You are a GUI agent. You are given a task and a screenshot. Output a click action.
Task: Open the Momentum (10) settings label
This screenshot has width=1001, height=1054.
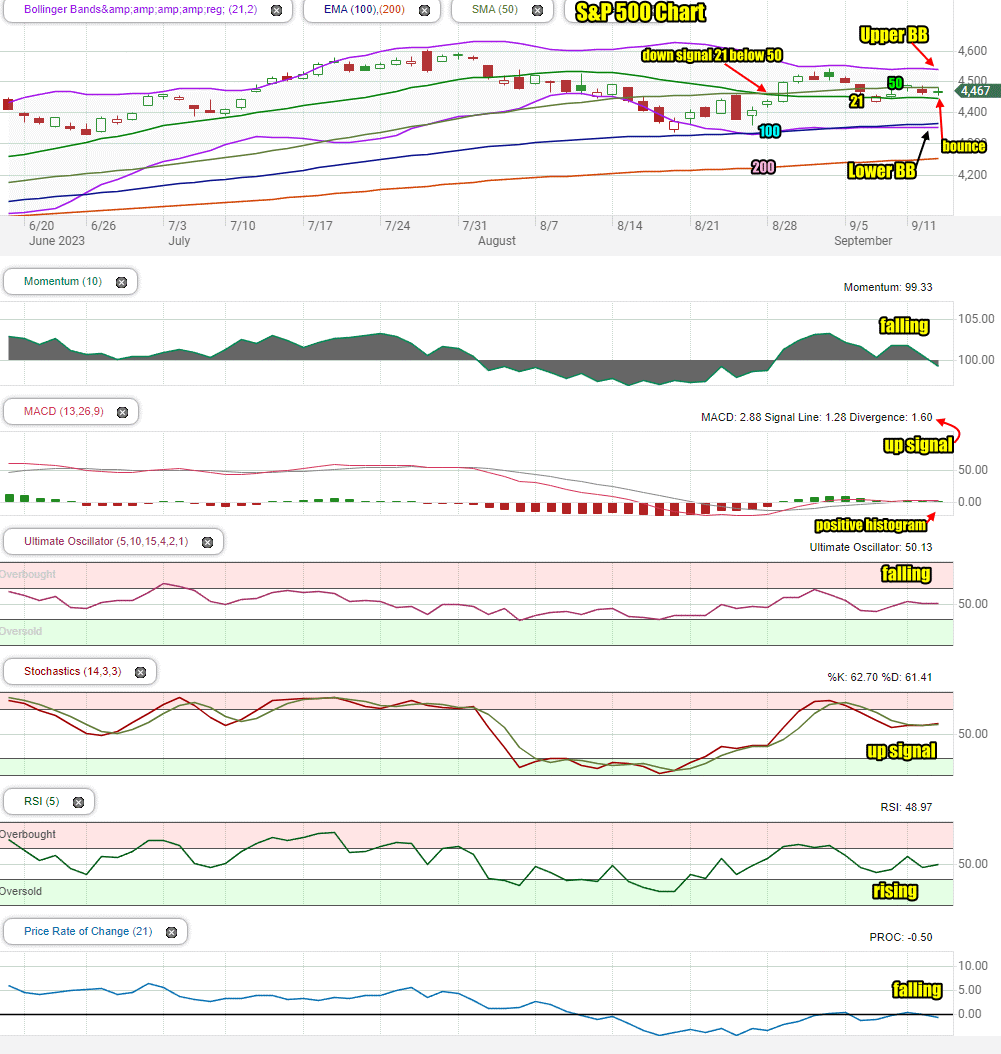[63, 282]
